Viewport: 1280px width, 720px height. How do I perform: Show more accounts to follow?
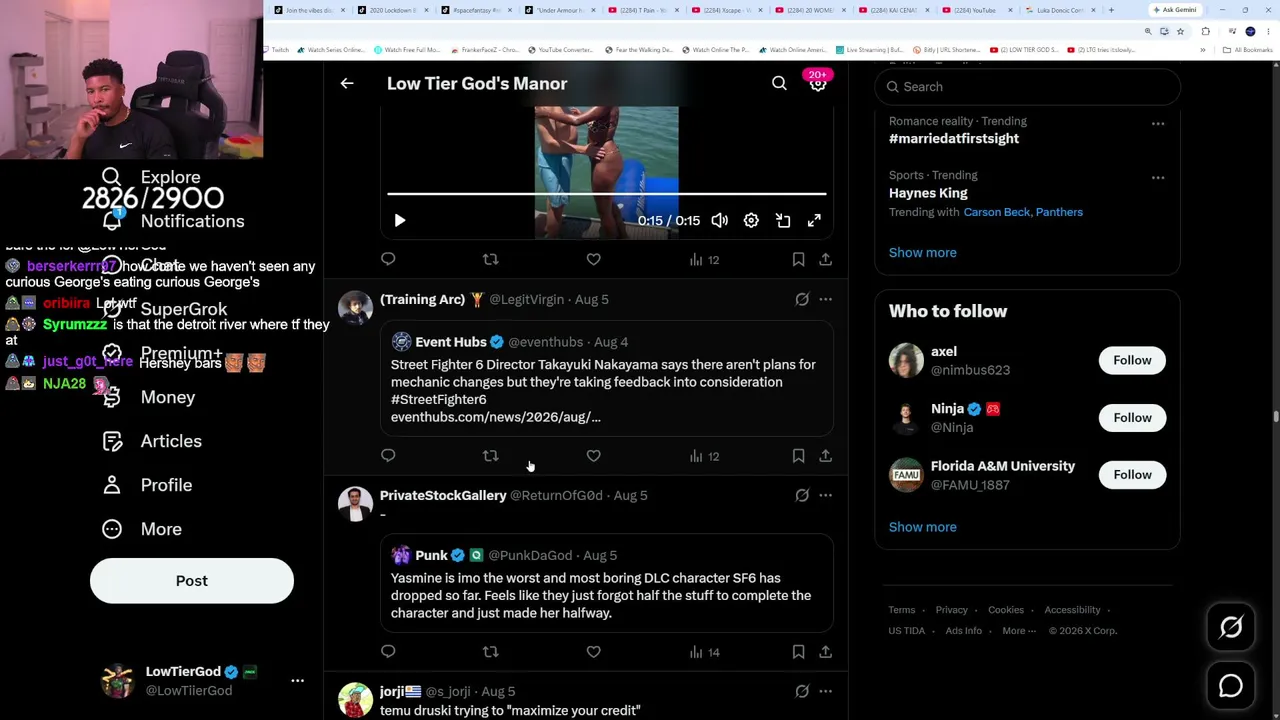click(x=922, y=527)
